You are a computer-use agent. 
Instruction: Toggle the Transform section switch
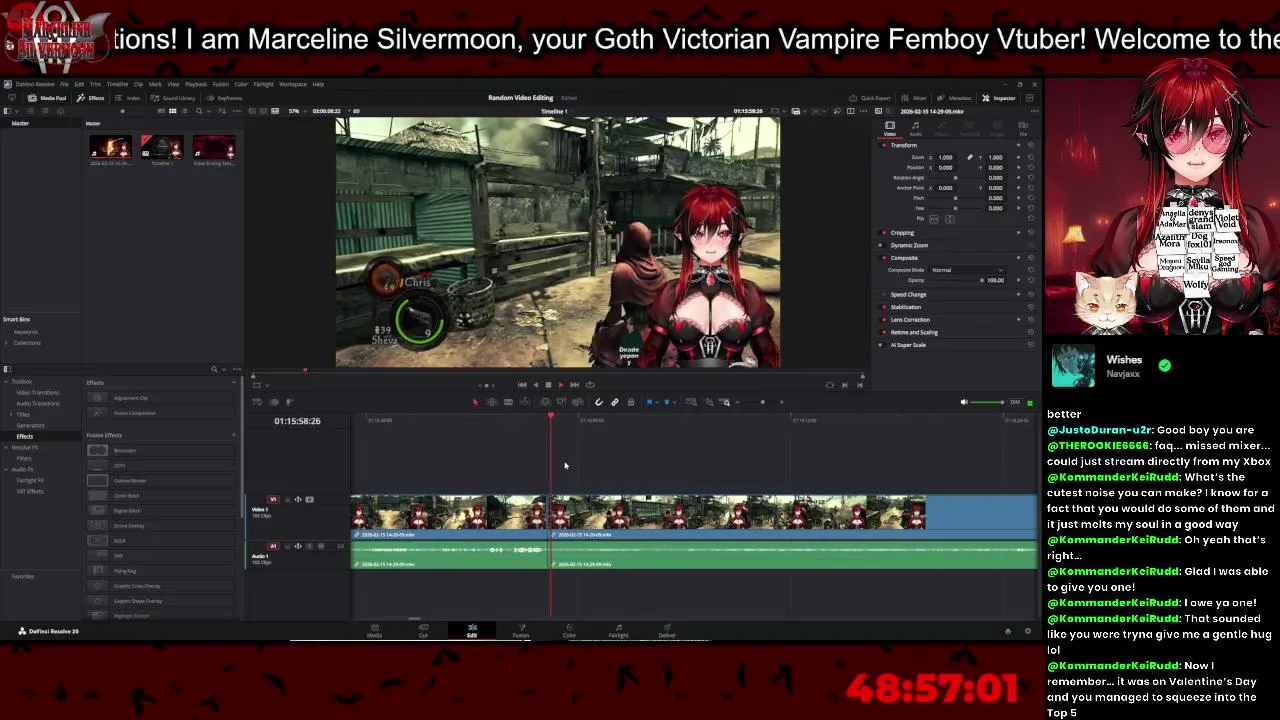883,145
